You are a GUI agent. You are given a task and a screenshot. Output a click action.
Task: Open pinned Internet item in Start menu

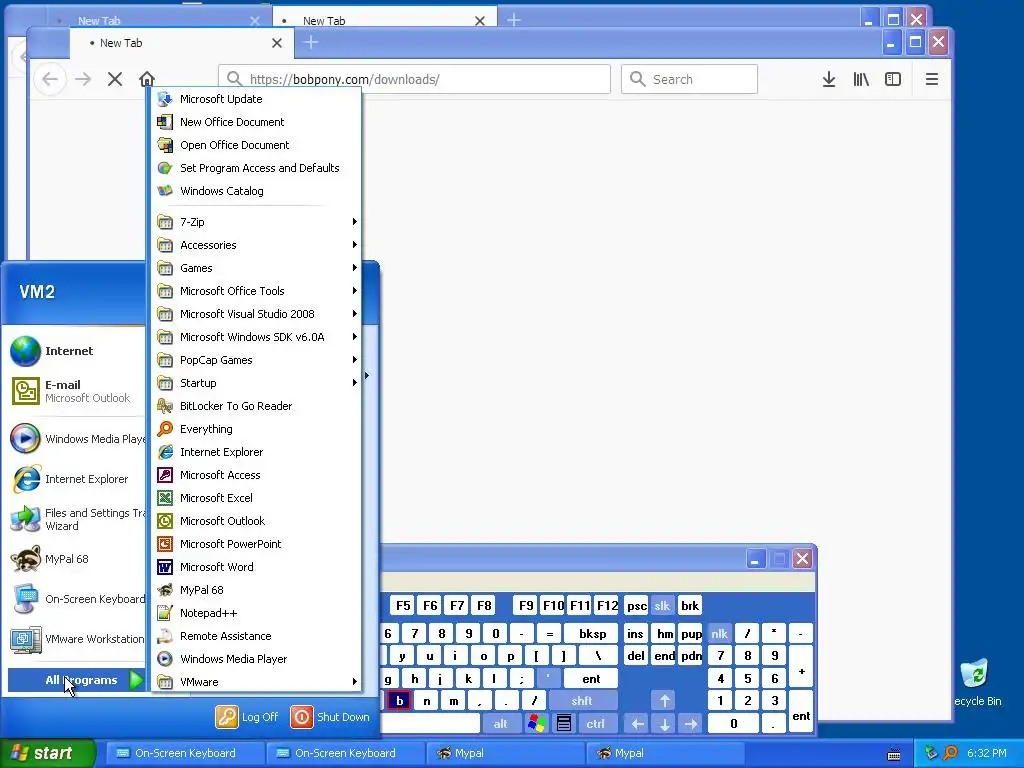tap(76, 351)
